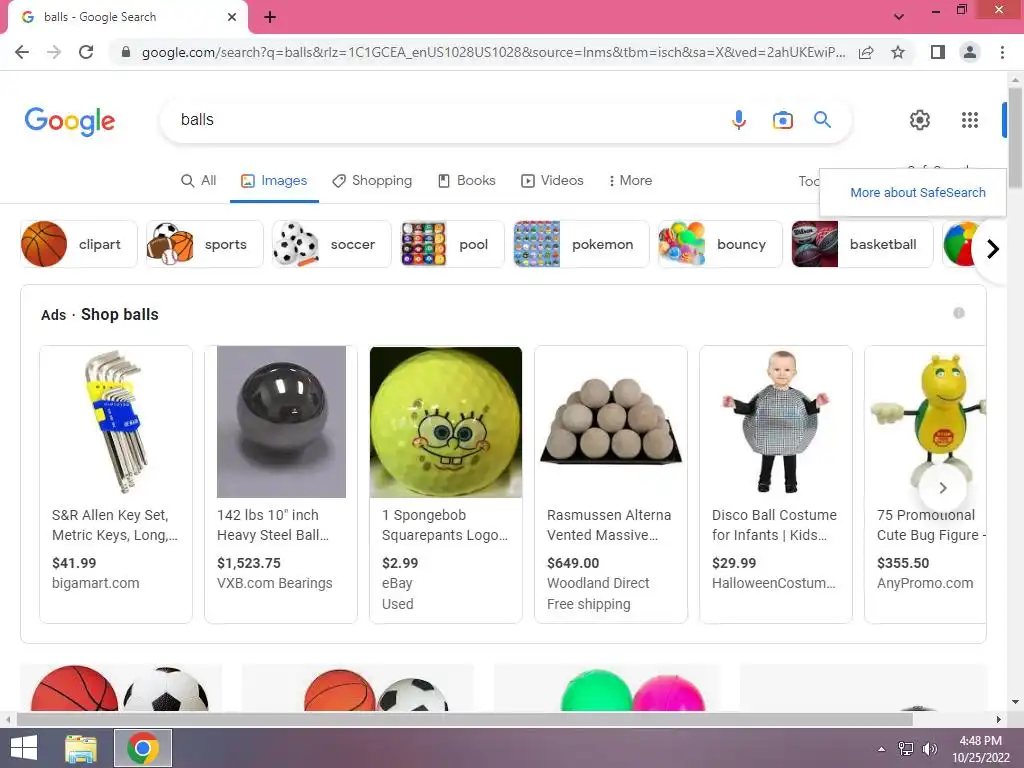The width and height of the screenshot is (1024, 768).
Task: Select the Images tab
Action: tap(274, 181)
